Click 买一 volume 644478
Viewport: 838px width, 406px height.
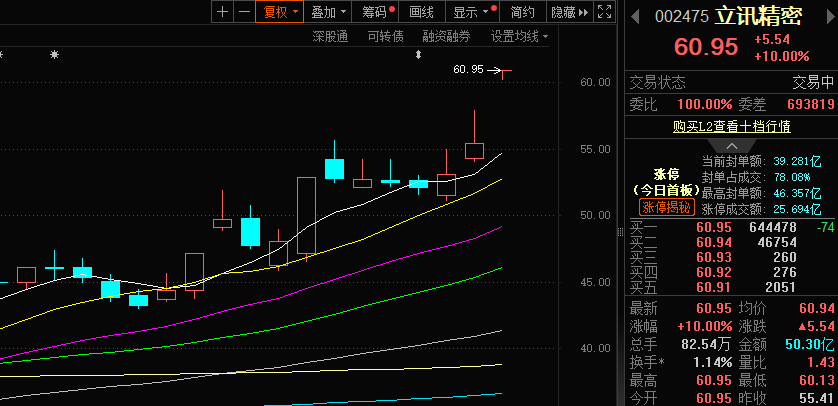click(x=773, y=228)
